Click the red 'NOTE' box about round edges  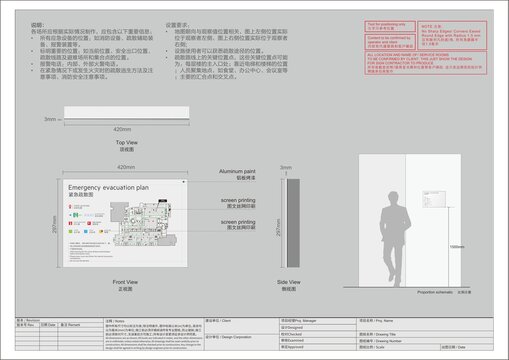coord(452,36)
